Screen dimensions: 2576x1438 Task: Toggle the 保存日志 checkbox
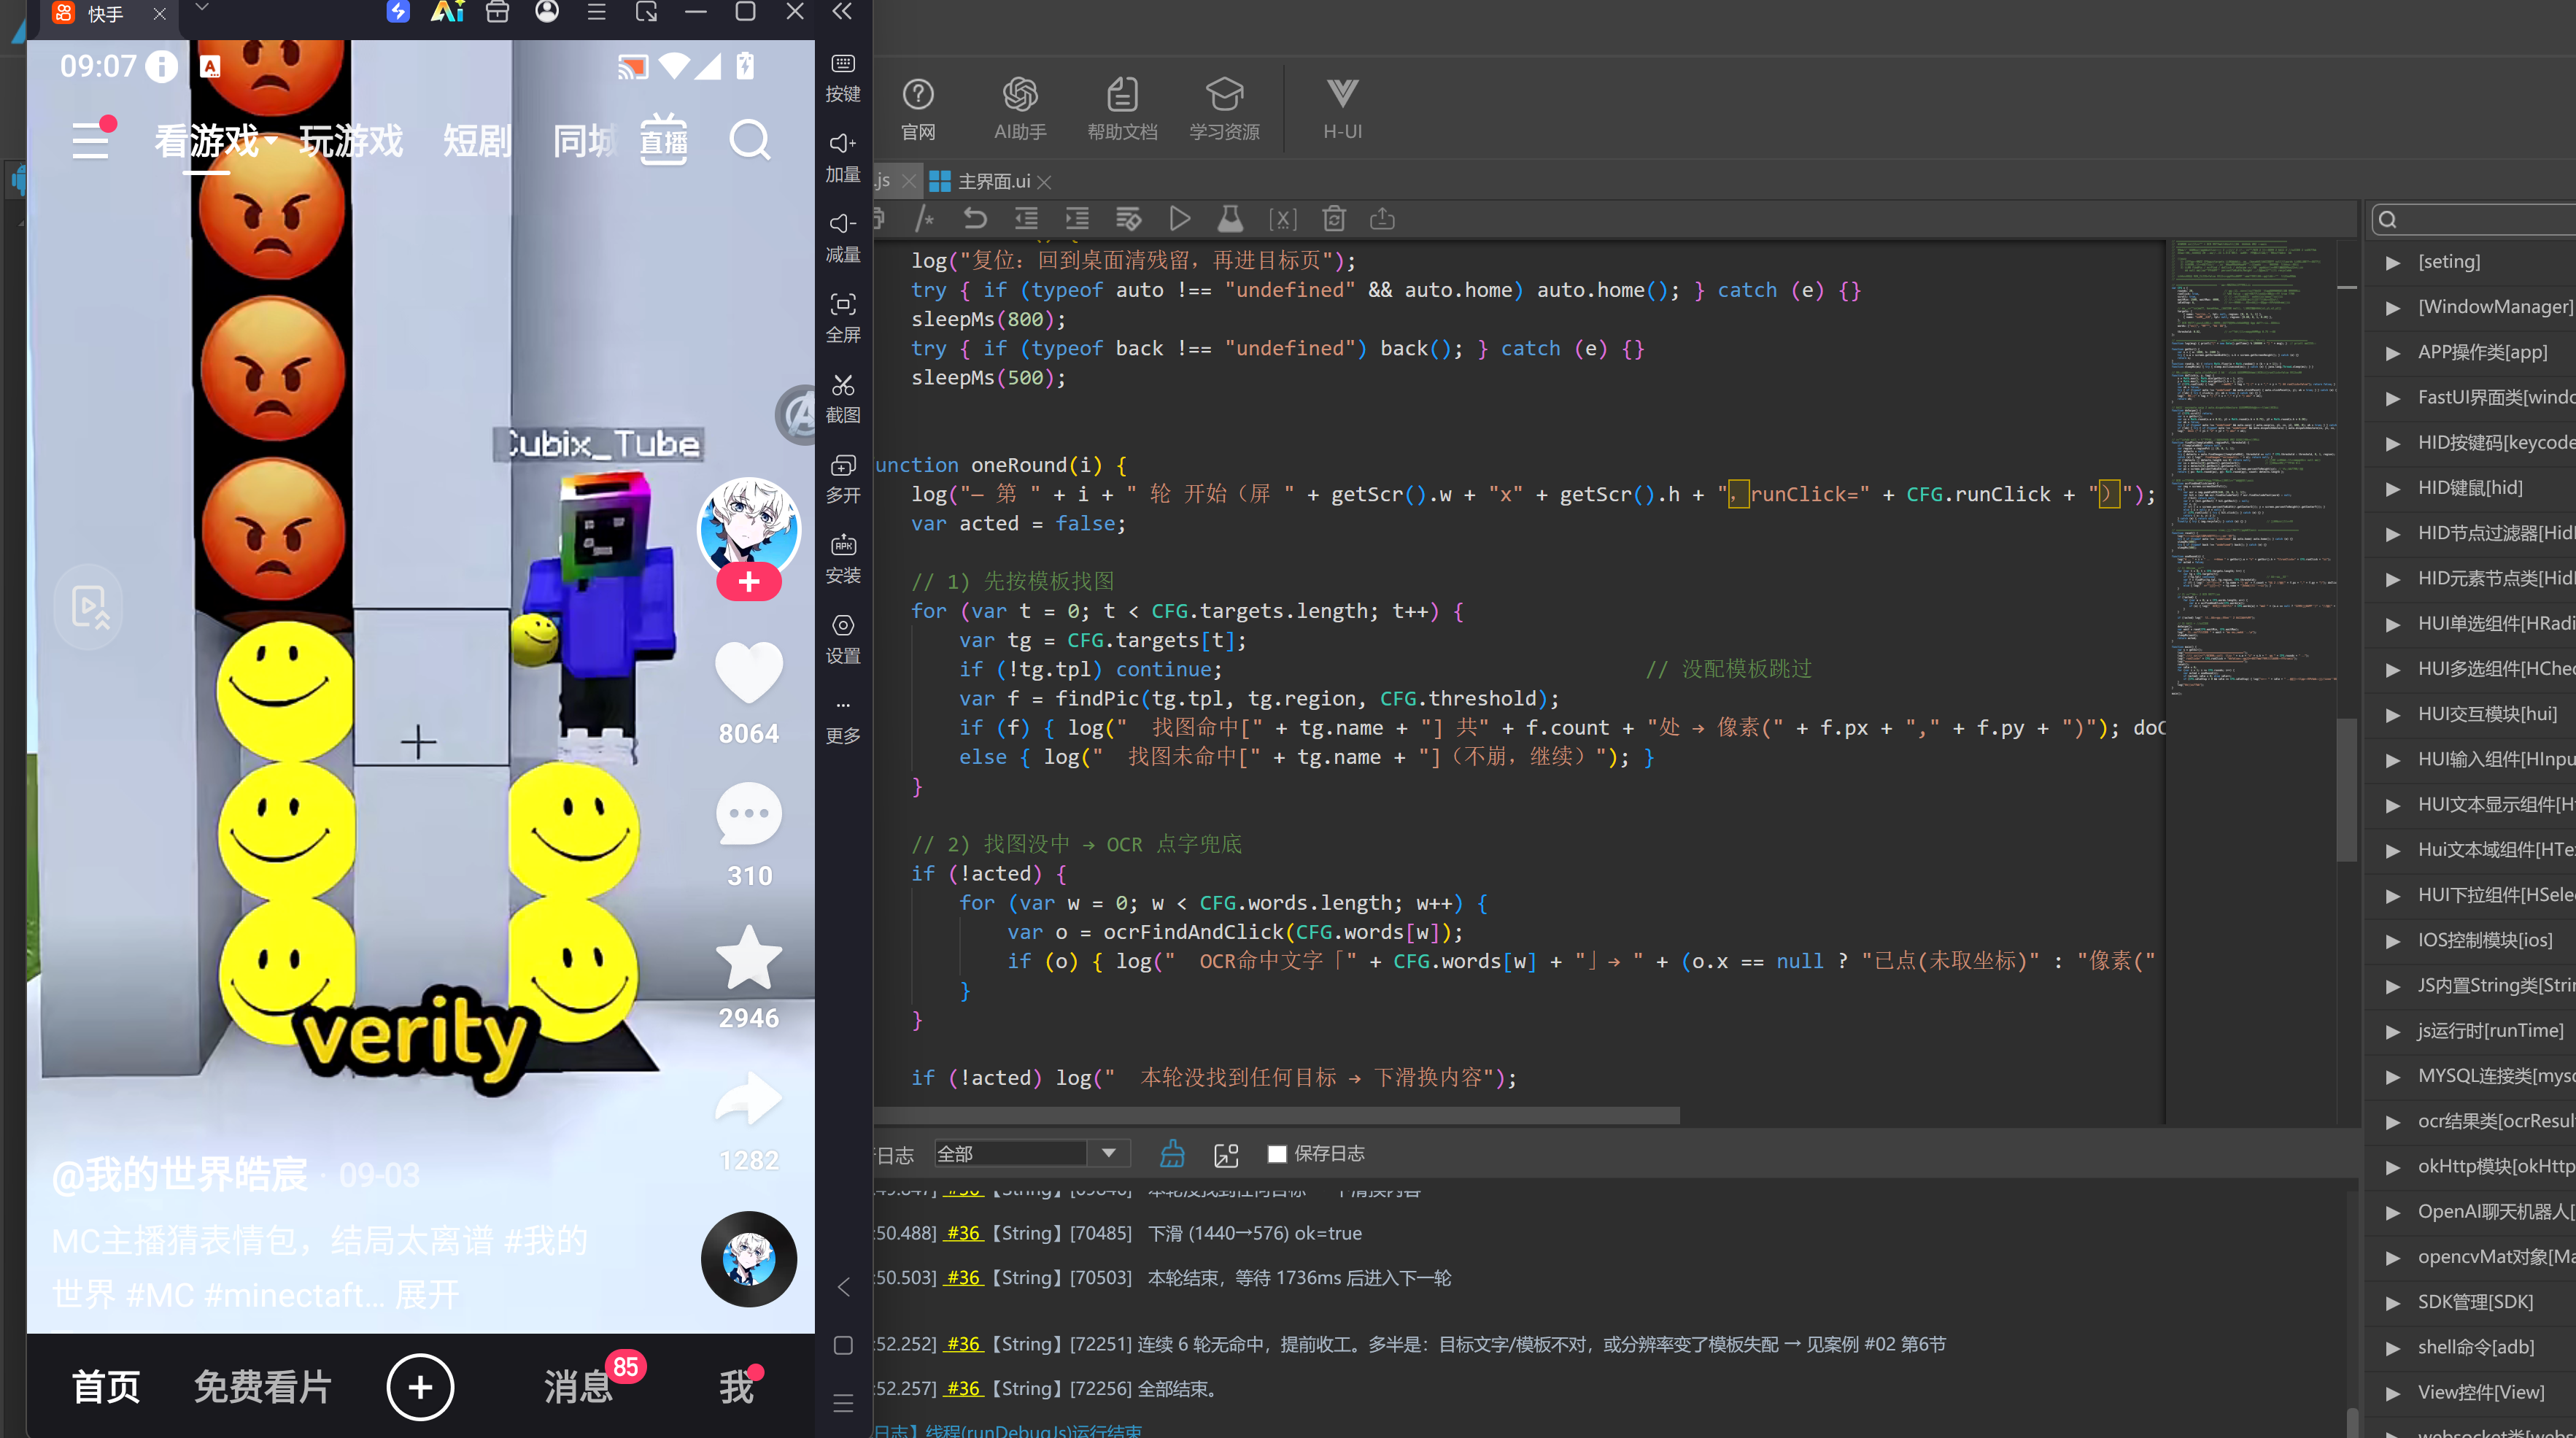pyautogui.click(x=1276, y=1154)
